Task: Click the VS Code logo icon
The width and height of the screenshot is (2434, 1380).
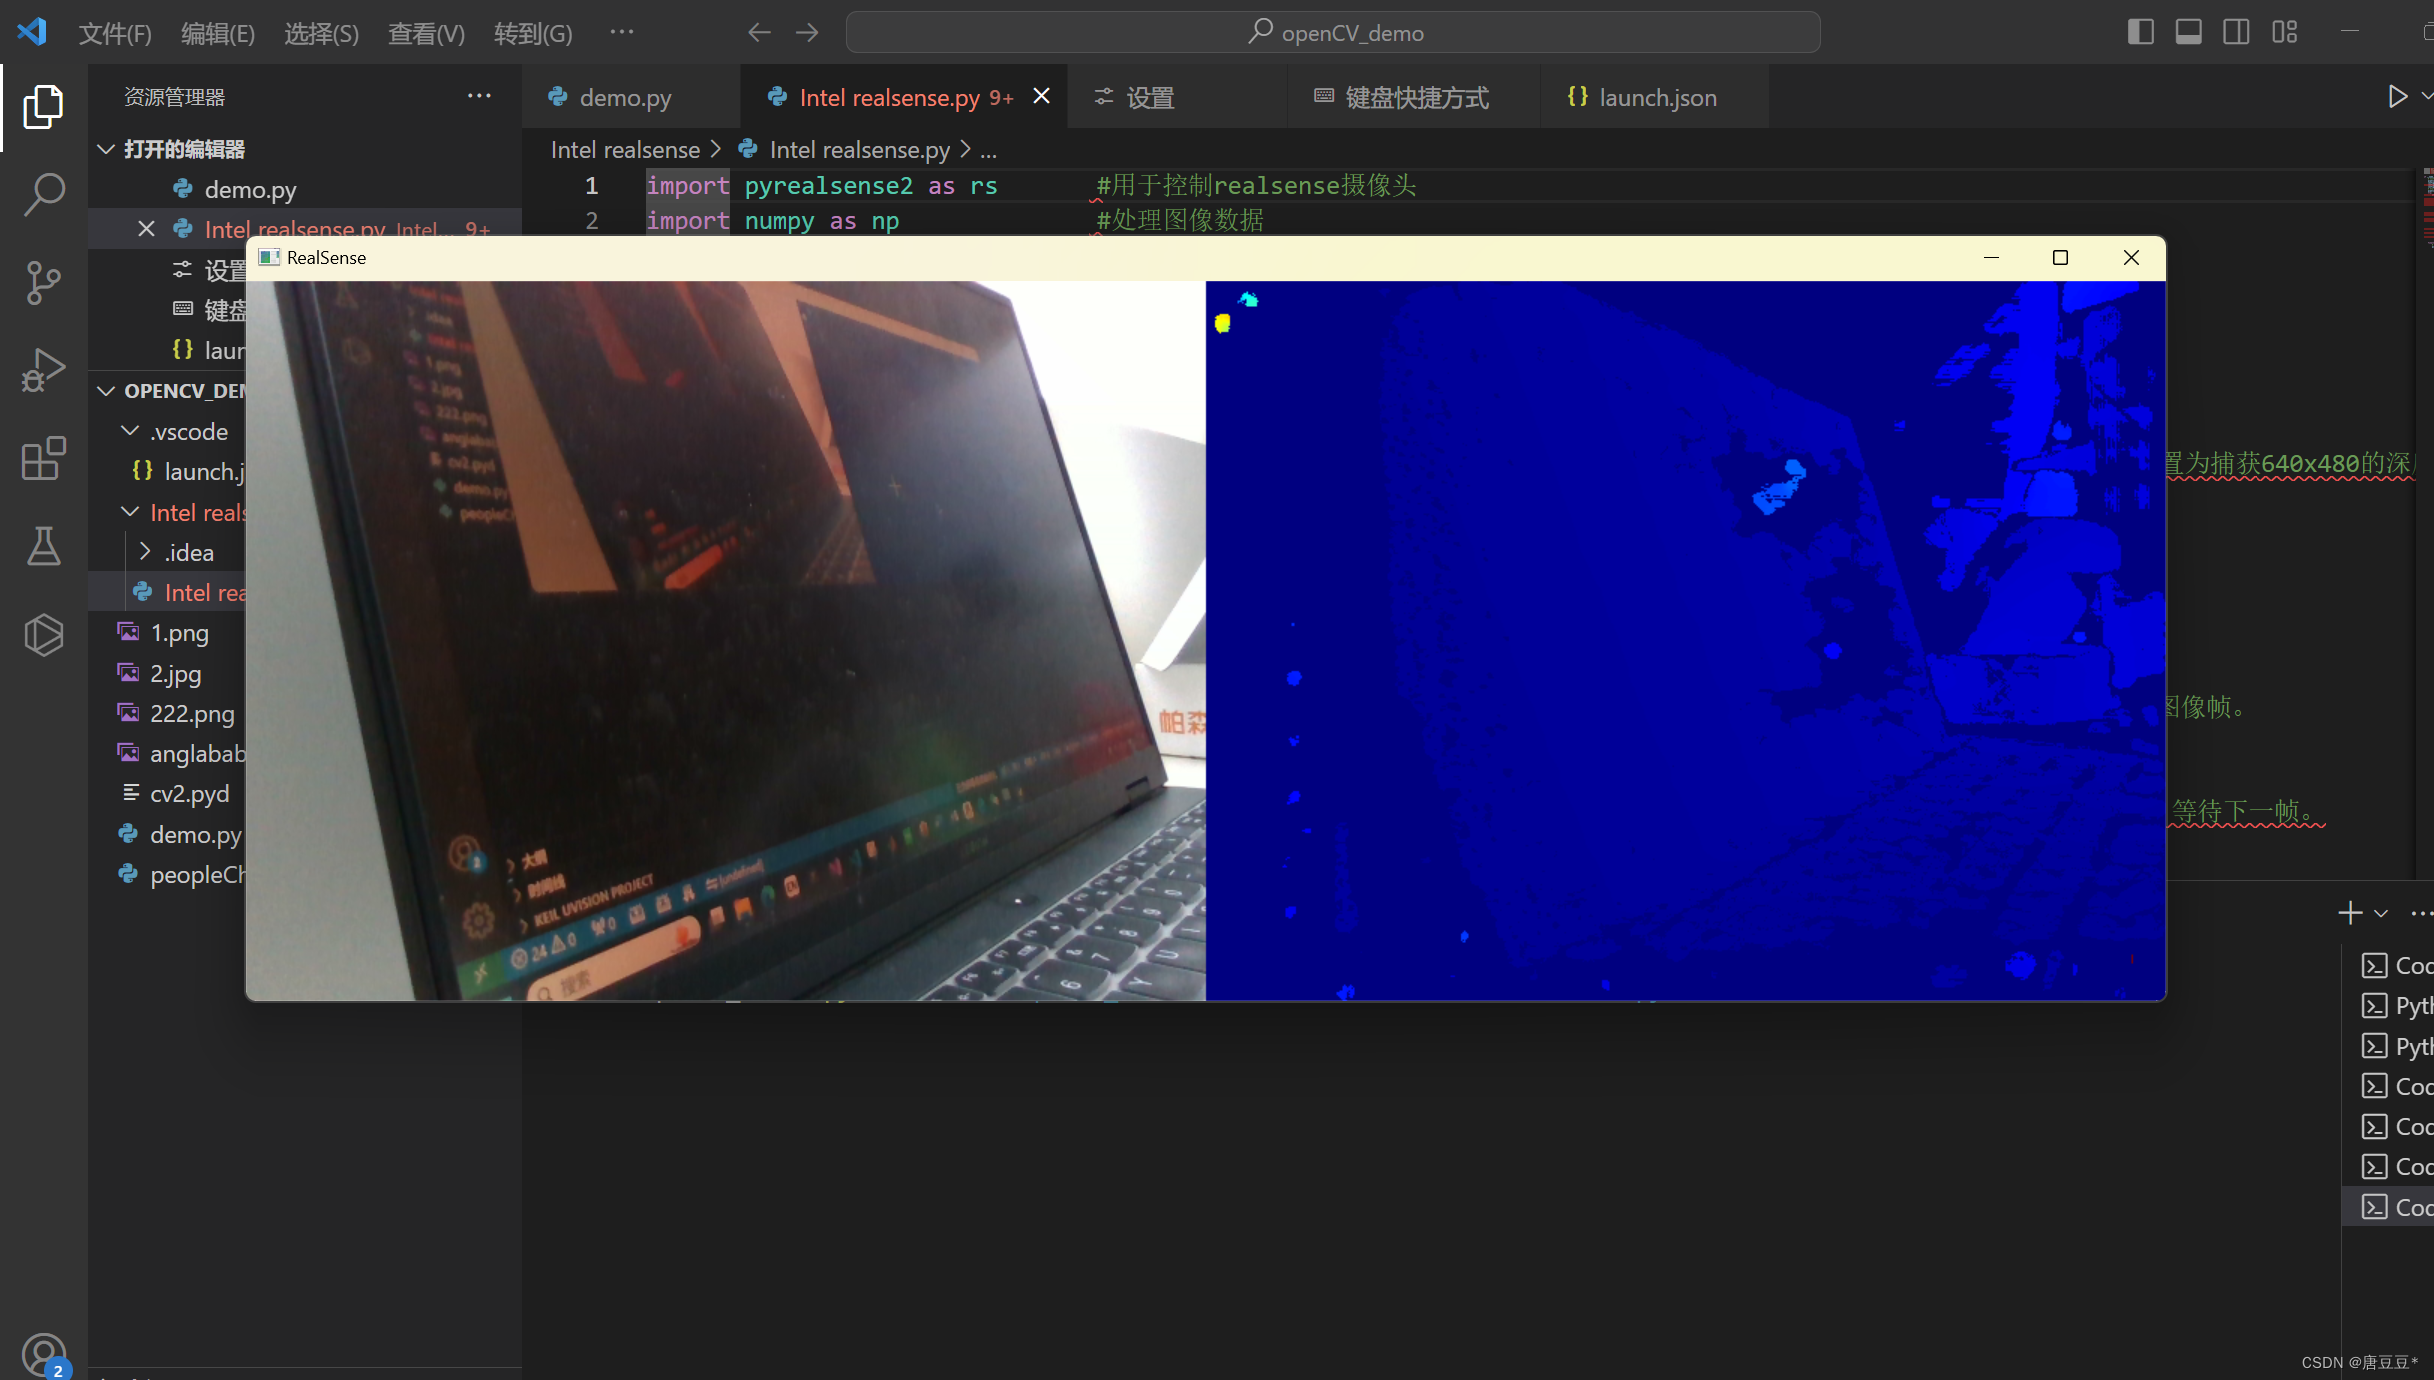Action: click(32, 32)
